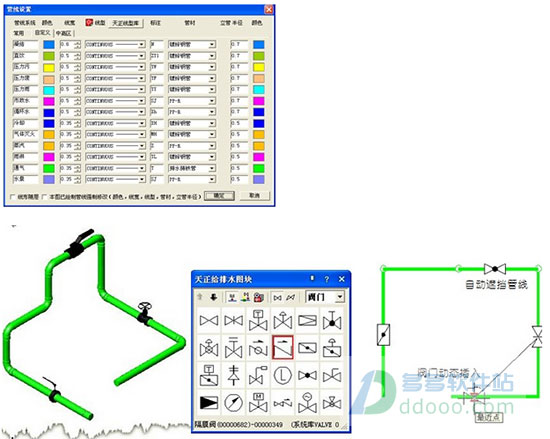Change the 气体灭火 left orange swatch
The height and width of the screenshot is (439, 550).
(49, 134)
